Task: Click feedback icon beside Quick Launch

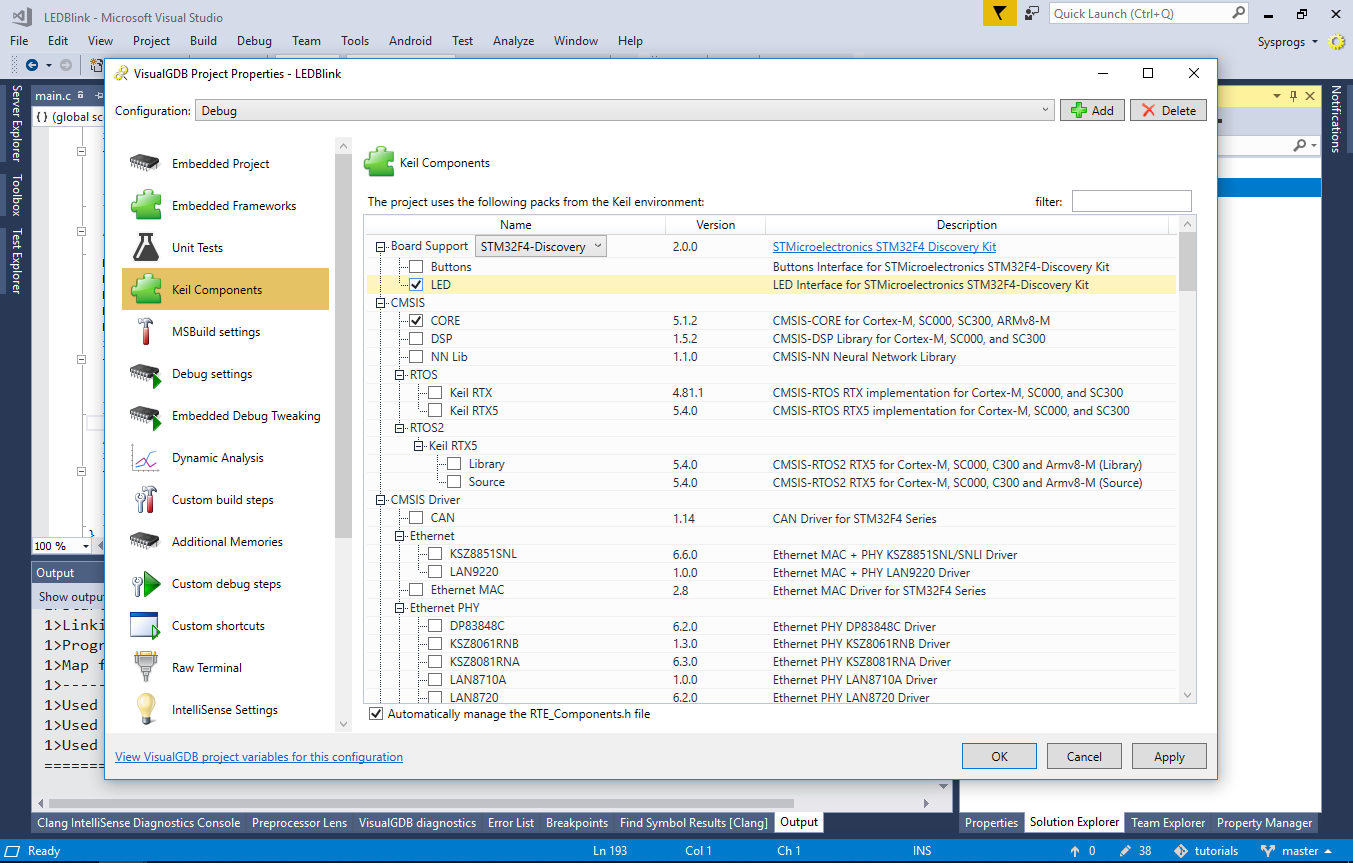Action: coord(1032,14)
